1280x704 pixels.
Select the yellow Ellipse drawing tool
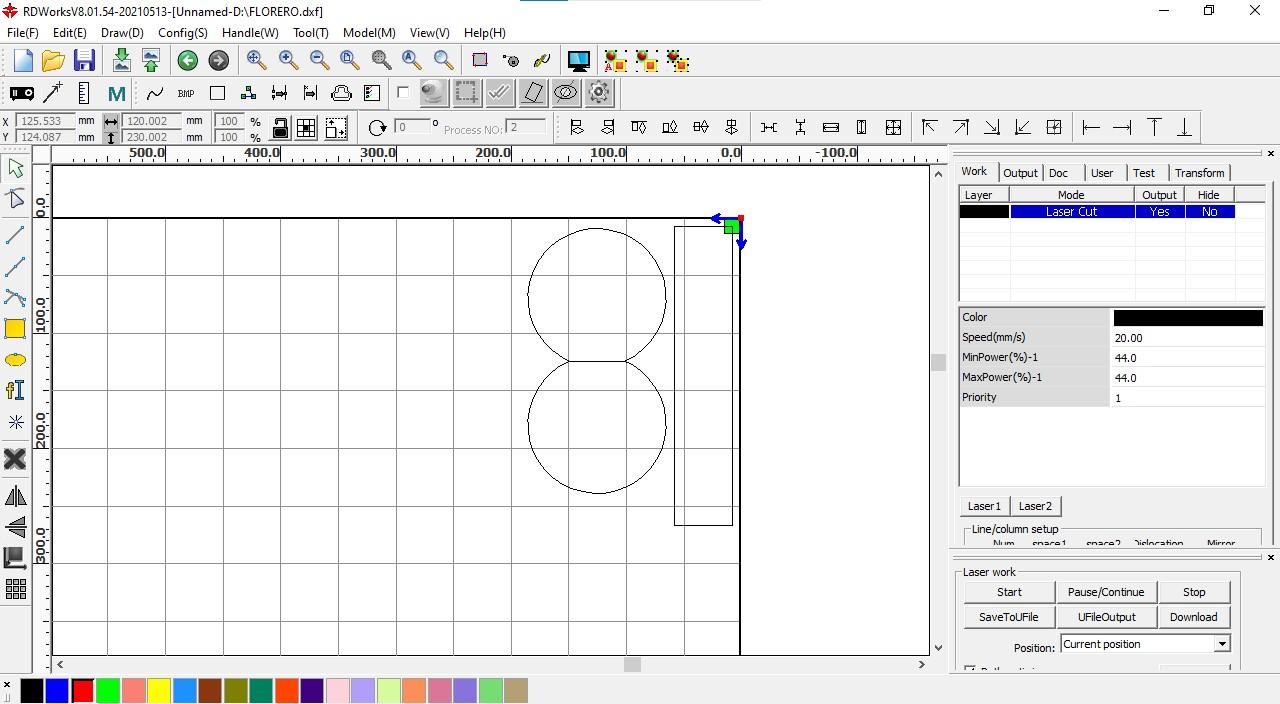pyautogui.click(x=15, y=360)
